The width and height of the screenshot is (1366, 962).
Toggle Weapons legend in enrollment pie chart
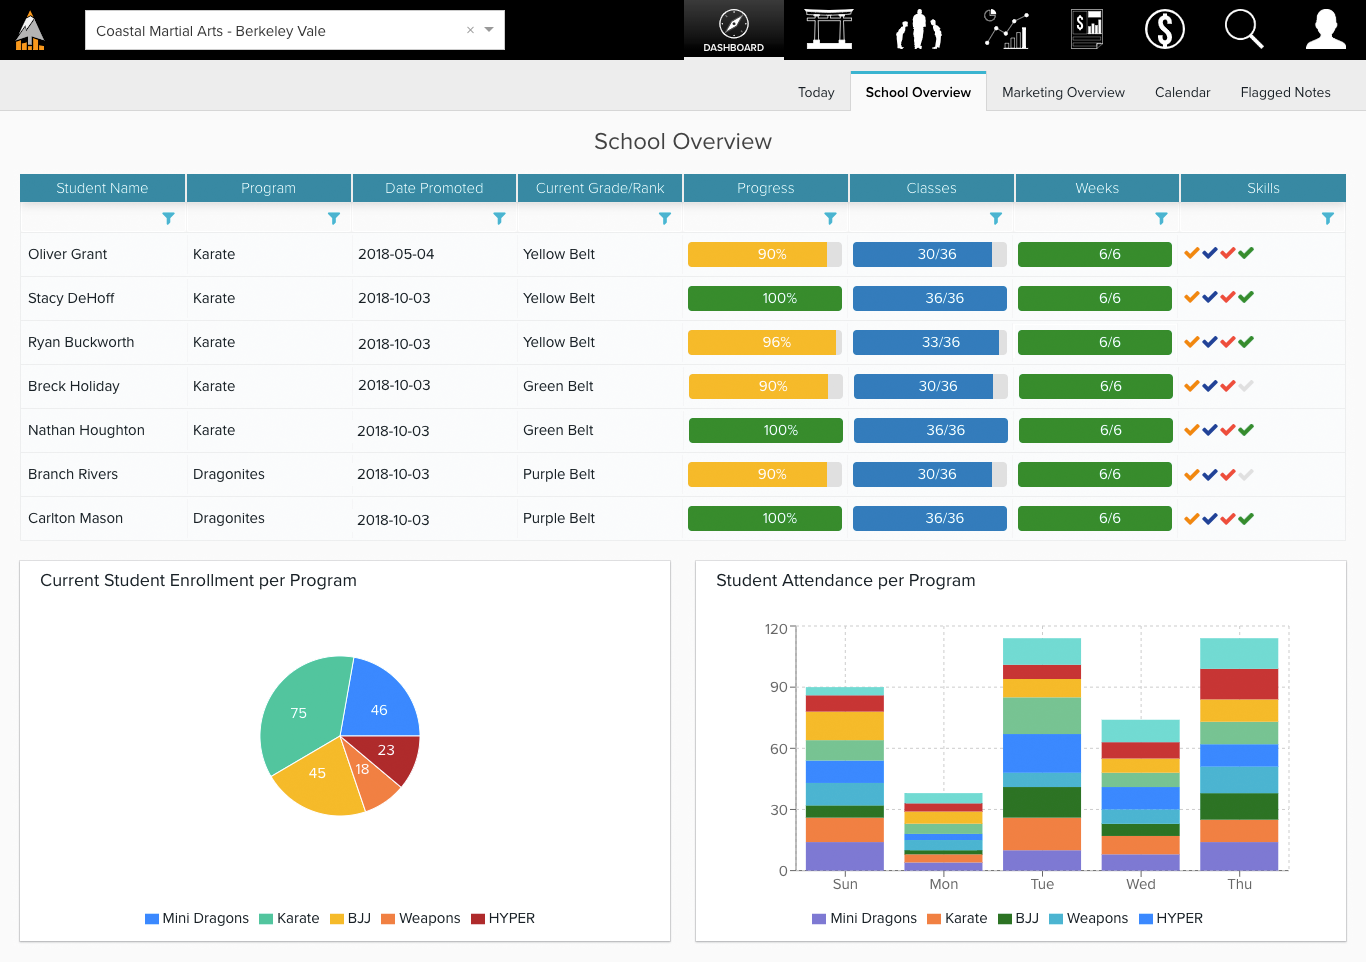[x=421, y=918]
